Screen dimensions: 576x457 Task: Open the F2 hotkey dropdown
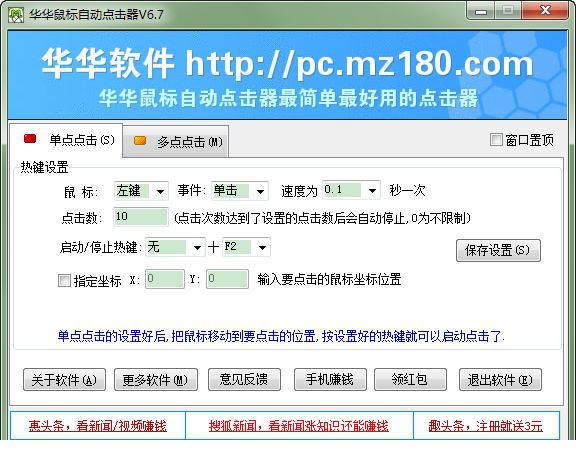pos(246,247)
